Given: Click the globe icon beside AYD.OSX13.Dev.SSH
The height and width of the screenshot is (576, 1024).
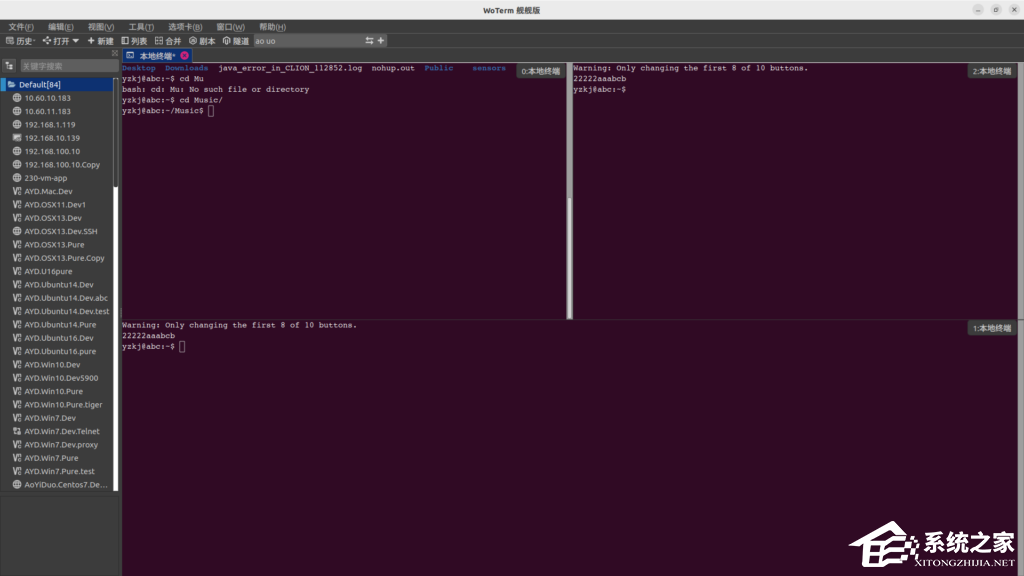Looking at the screenshot, I should tap(17, 231).
